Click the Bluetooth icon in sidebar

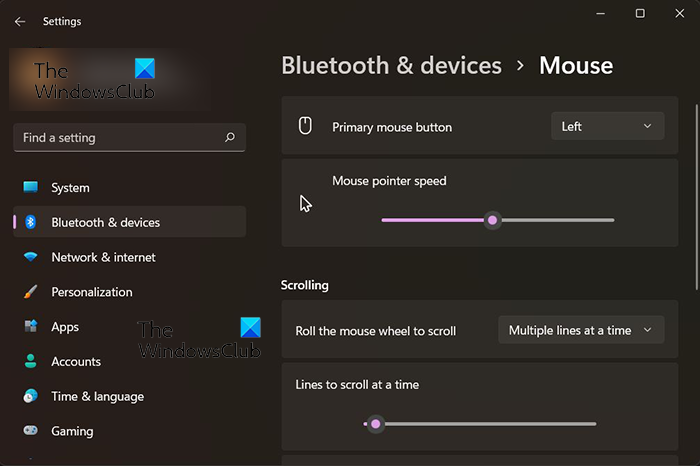pyautogui.click(x=31, y=222)
